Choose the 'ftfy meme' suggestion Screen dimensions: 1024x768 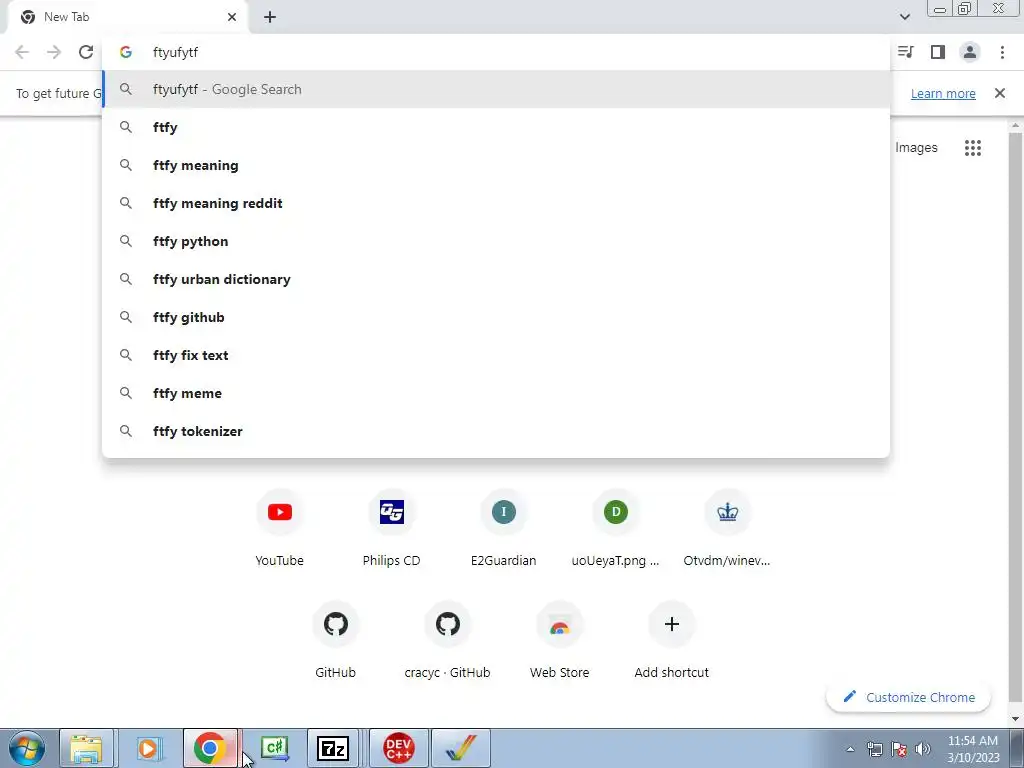(496, 392)
